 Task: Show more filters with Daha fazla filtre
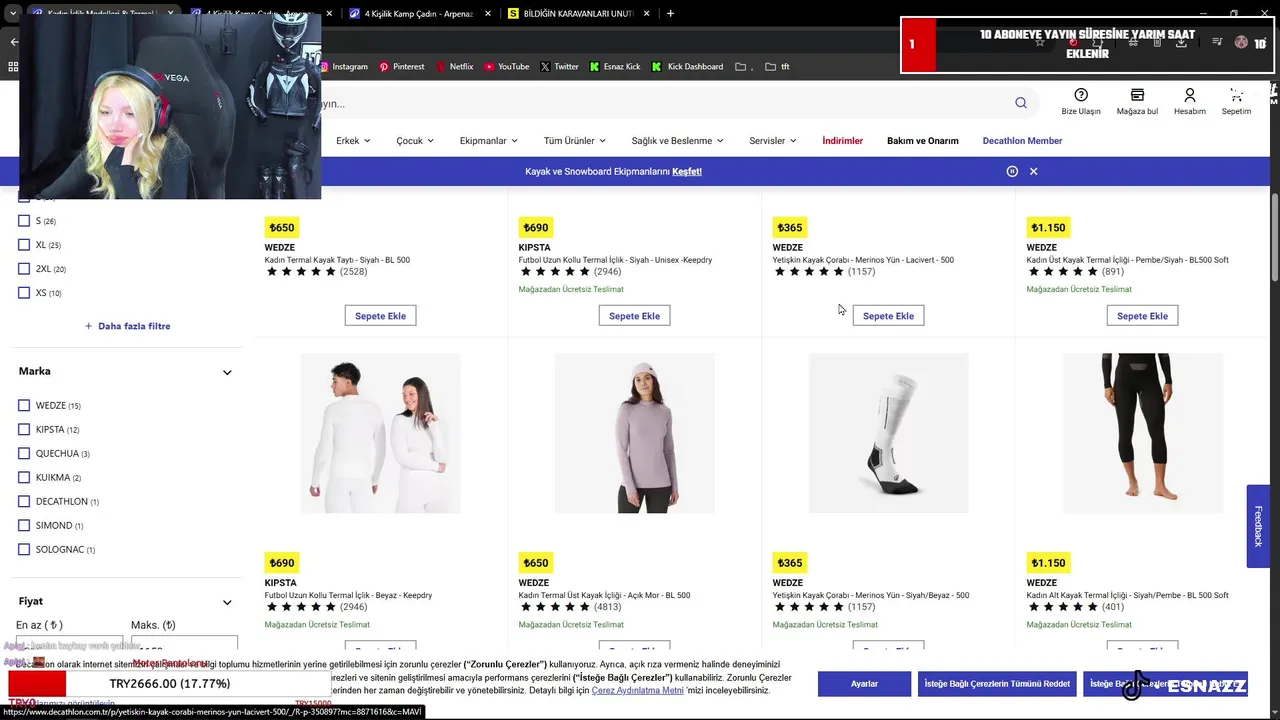coord(127,326)
